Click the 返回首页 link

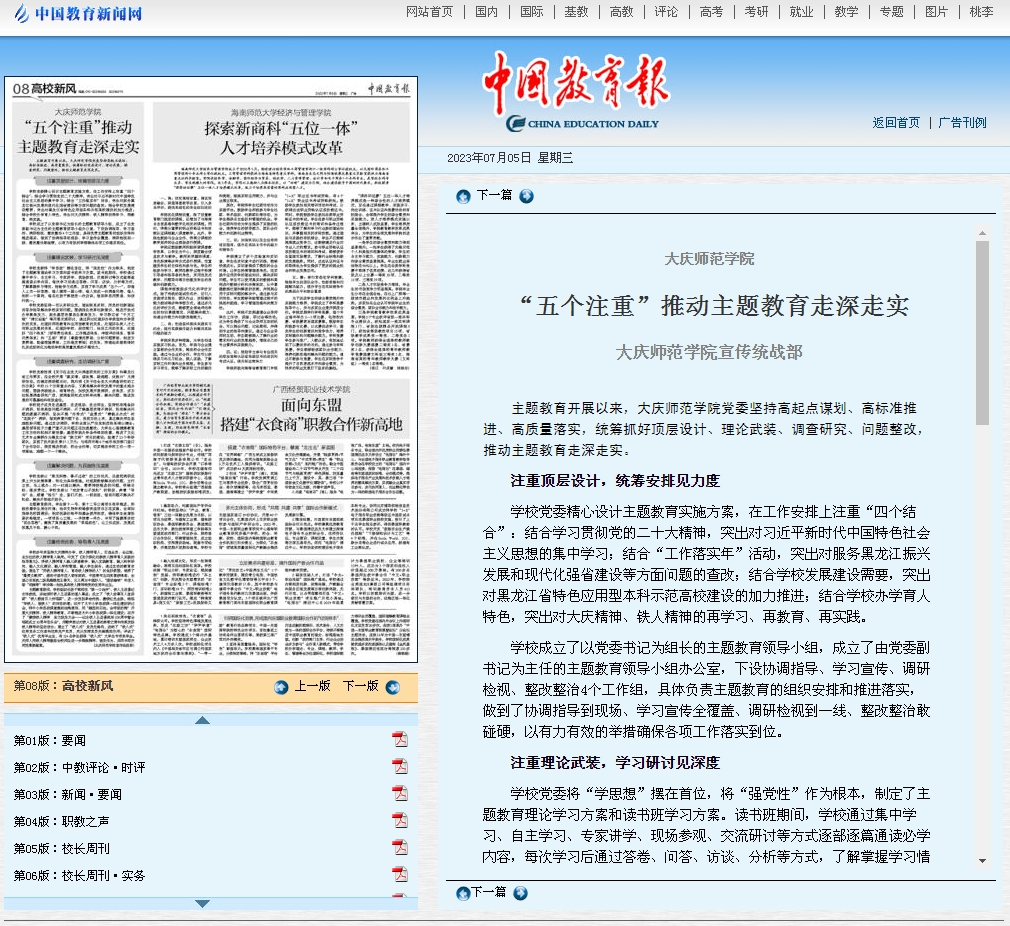[x=896, y=122]
